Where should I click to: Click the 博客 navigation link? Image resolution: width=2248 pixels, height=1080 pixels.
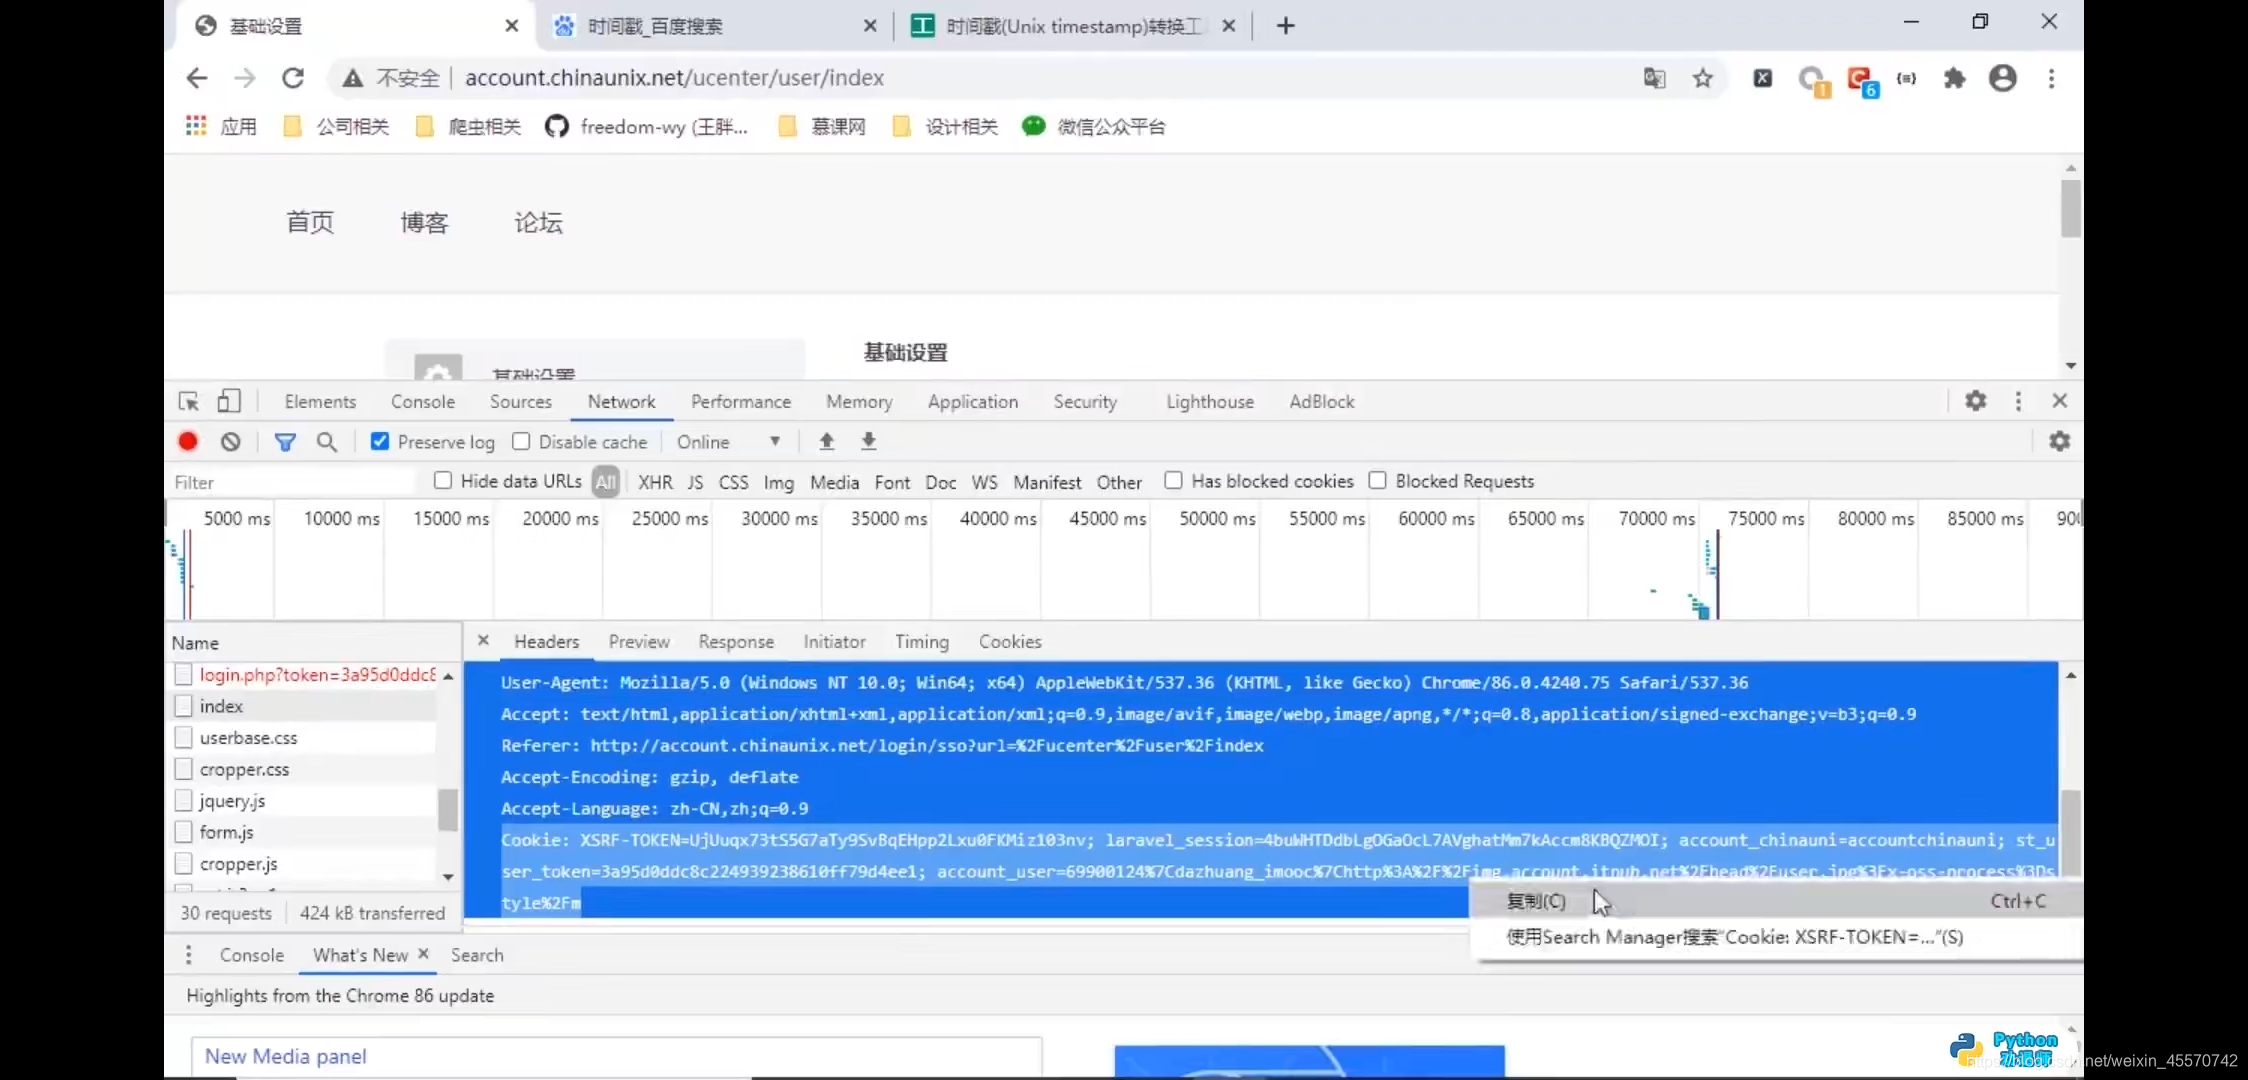pos(424,222)
